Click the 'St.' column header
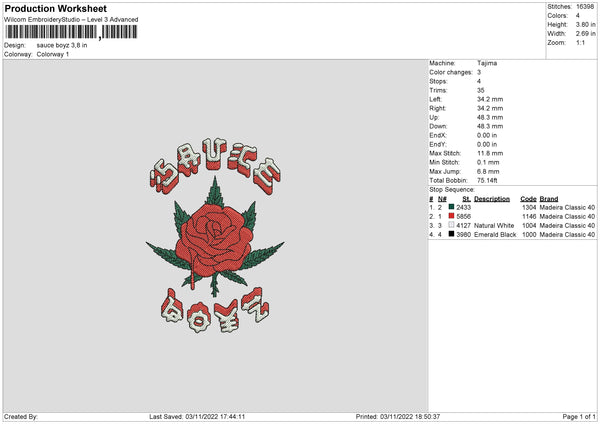Image resolution: width=600 pixels, height=424 pixels. [x=466, y=199]
